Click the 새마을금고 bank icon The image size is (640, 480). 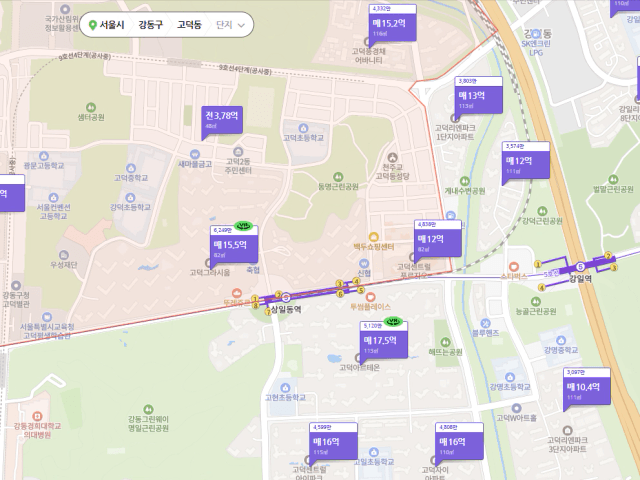coord(195,155)
